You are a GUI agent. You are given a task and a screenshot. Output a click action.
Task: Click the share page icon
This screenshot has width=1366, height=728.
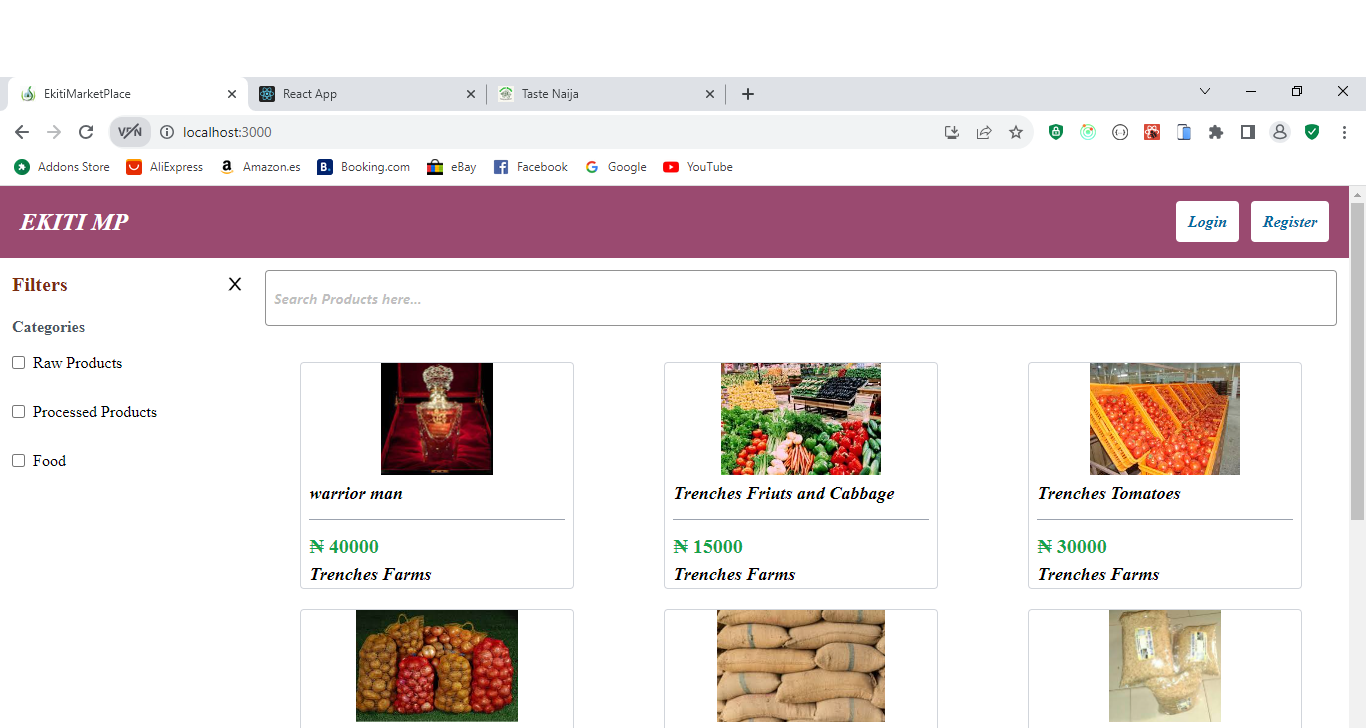pos(984,132)
